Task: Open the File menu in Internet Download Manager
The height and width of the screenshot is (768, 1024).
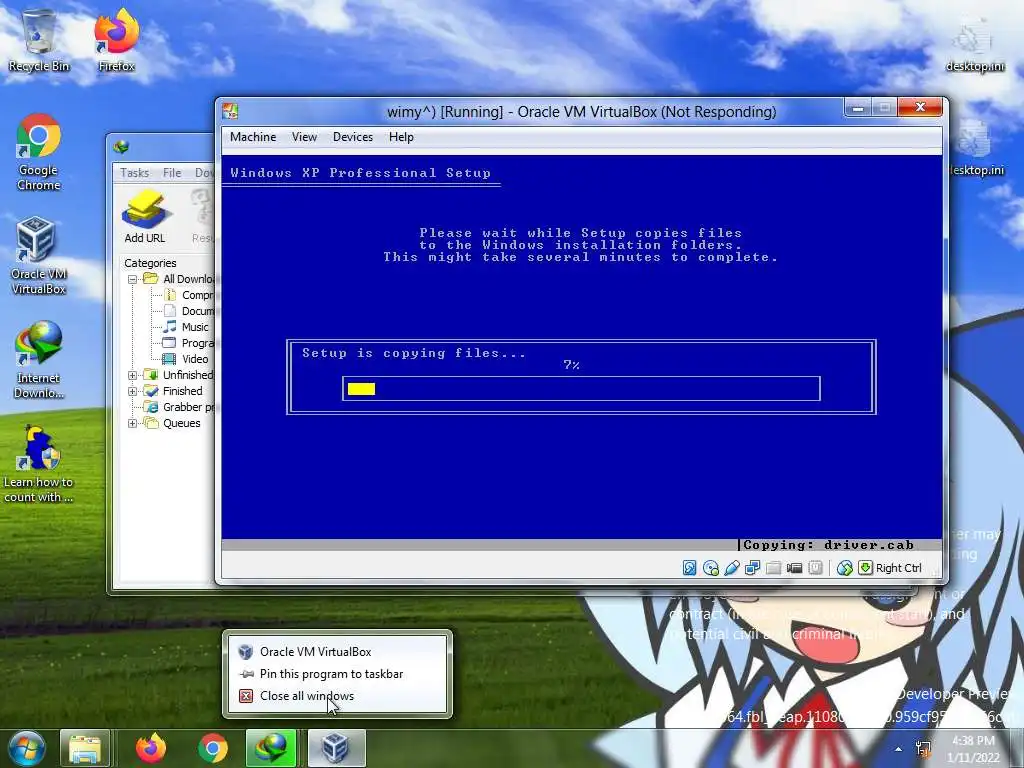Action: click(172, 172)
